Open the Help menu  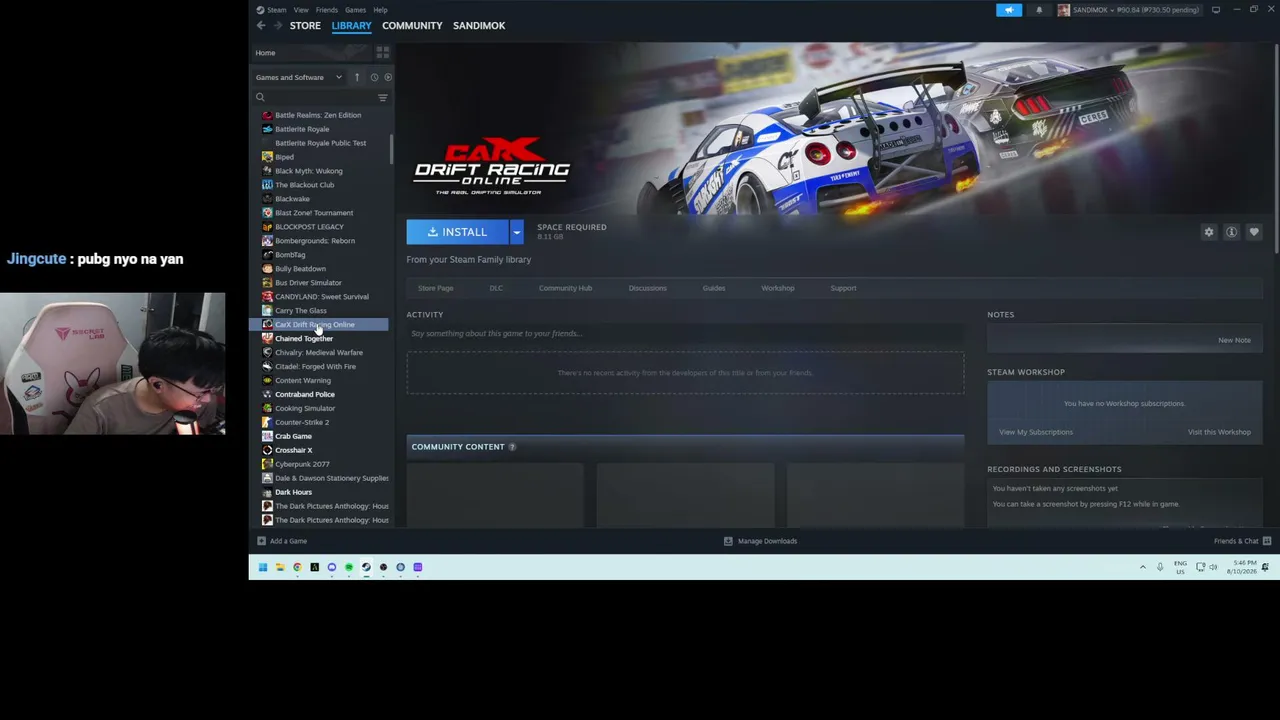[x=380, y=10]
